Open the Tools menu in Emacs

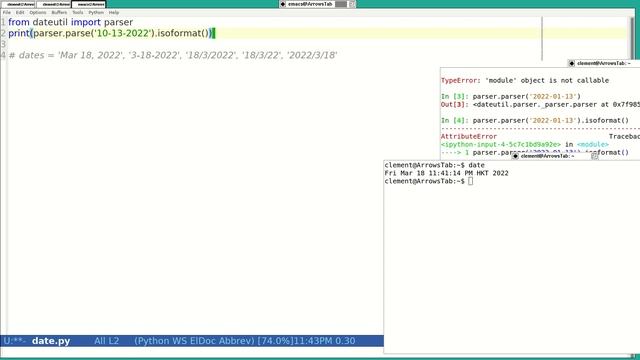click(78, 13)
